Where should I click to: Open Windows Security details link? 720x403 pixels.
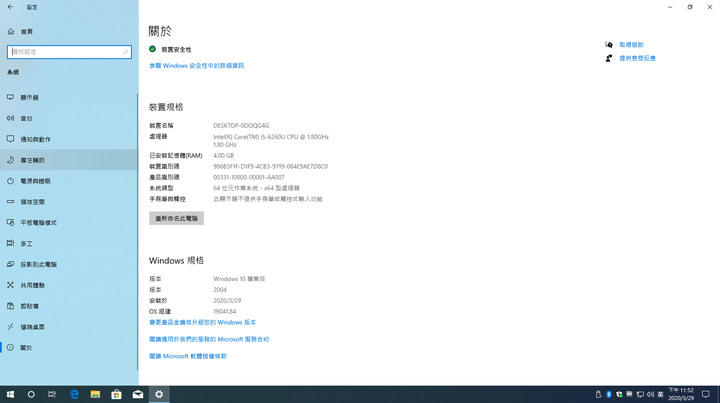(x=197, y=66)
